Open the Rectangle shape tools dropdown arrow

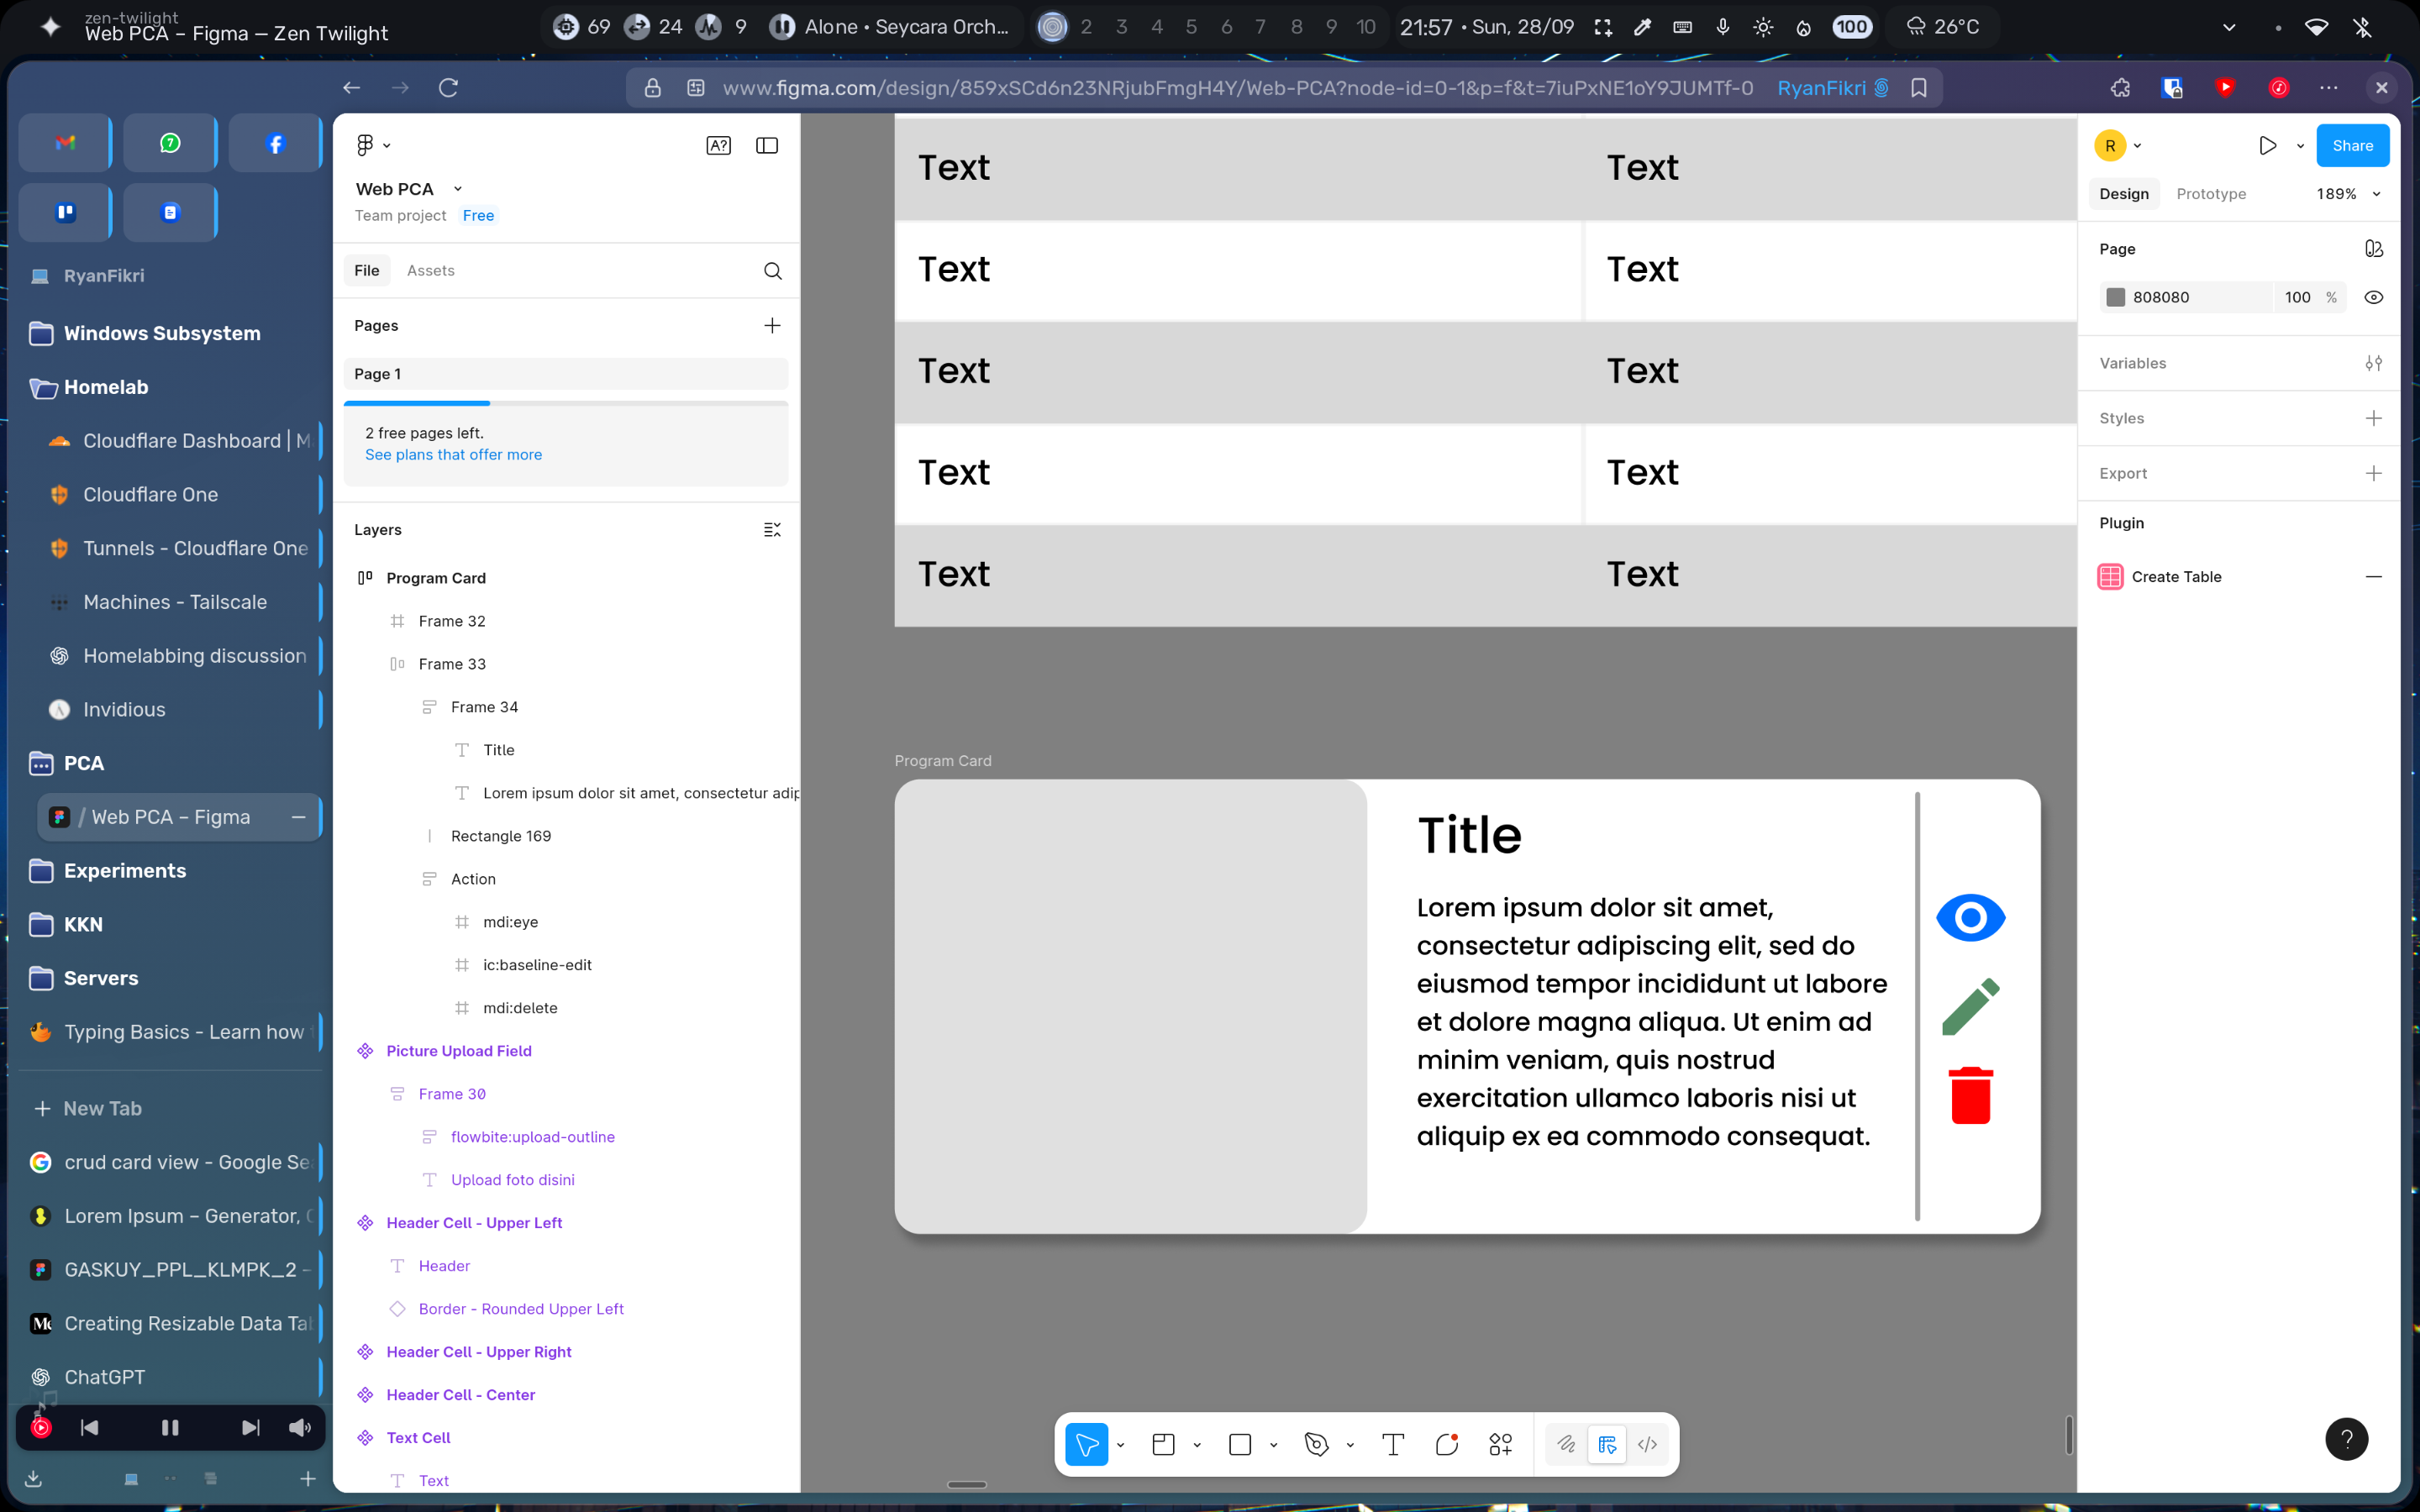(1273, 1445)
